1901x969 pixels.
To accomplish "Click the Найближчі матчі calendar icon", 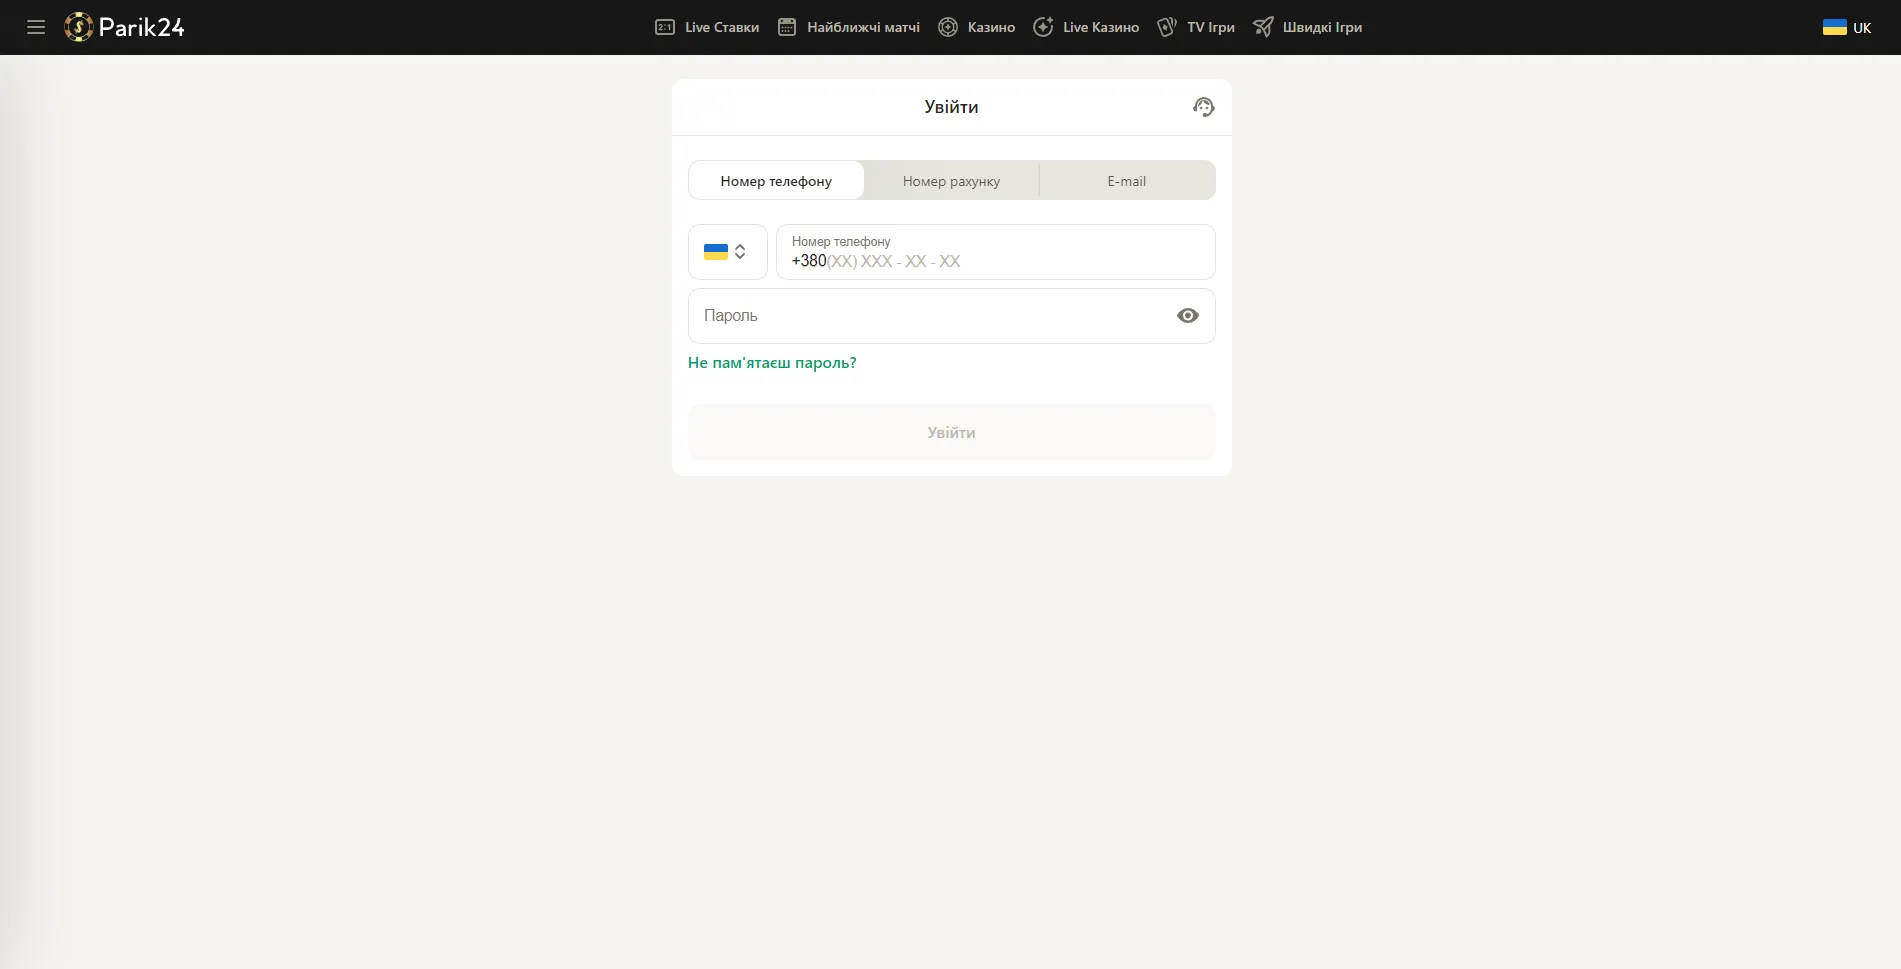I will click(787, 27).
